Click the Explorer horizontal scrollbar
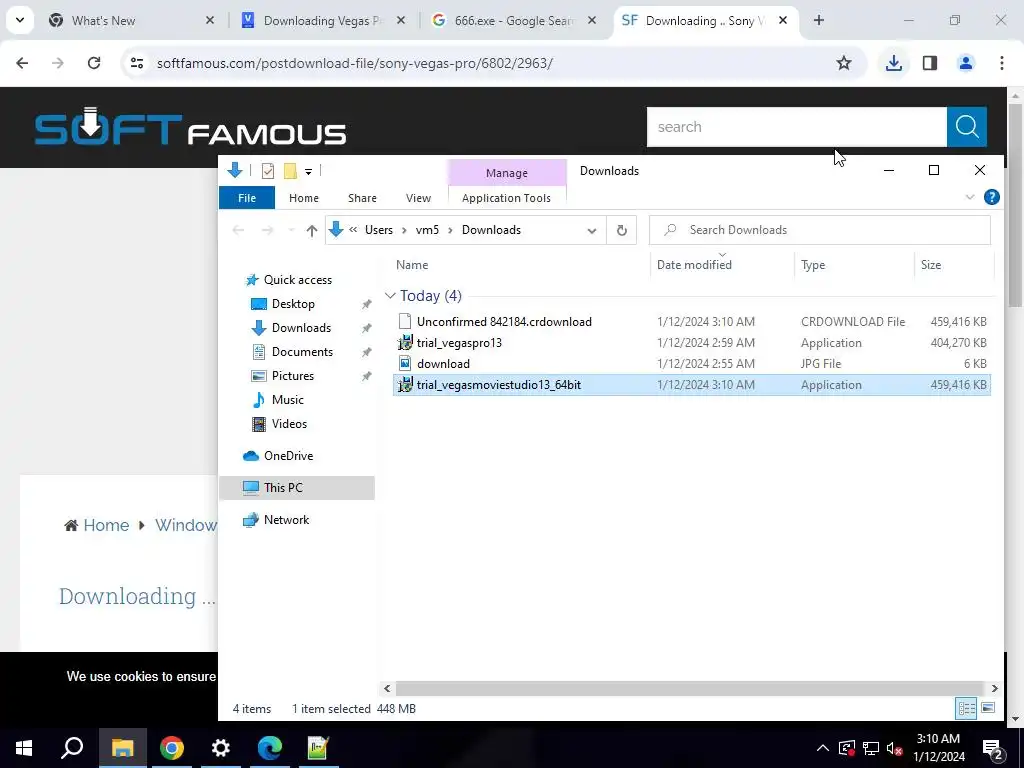This screenshot has height=768, width=1024. (690, 688)
